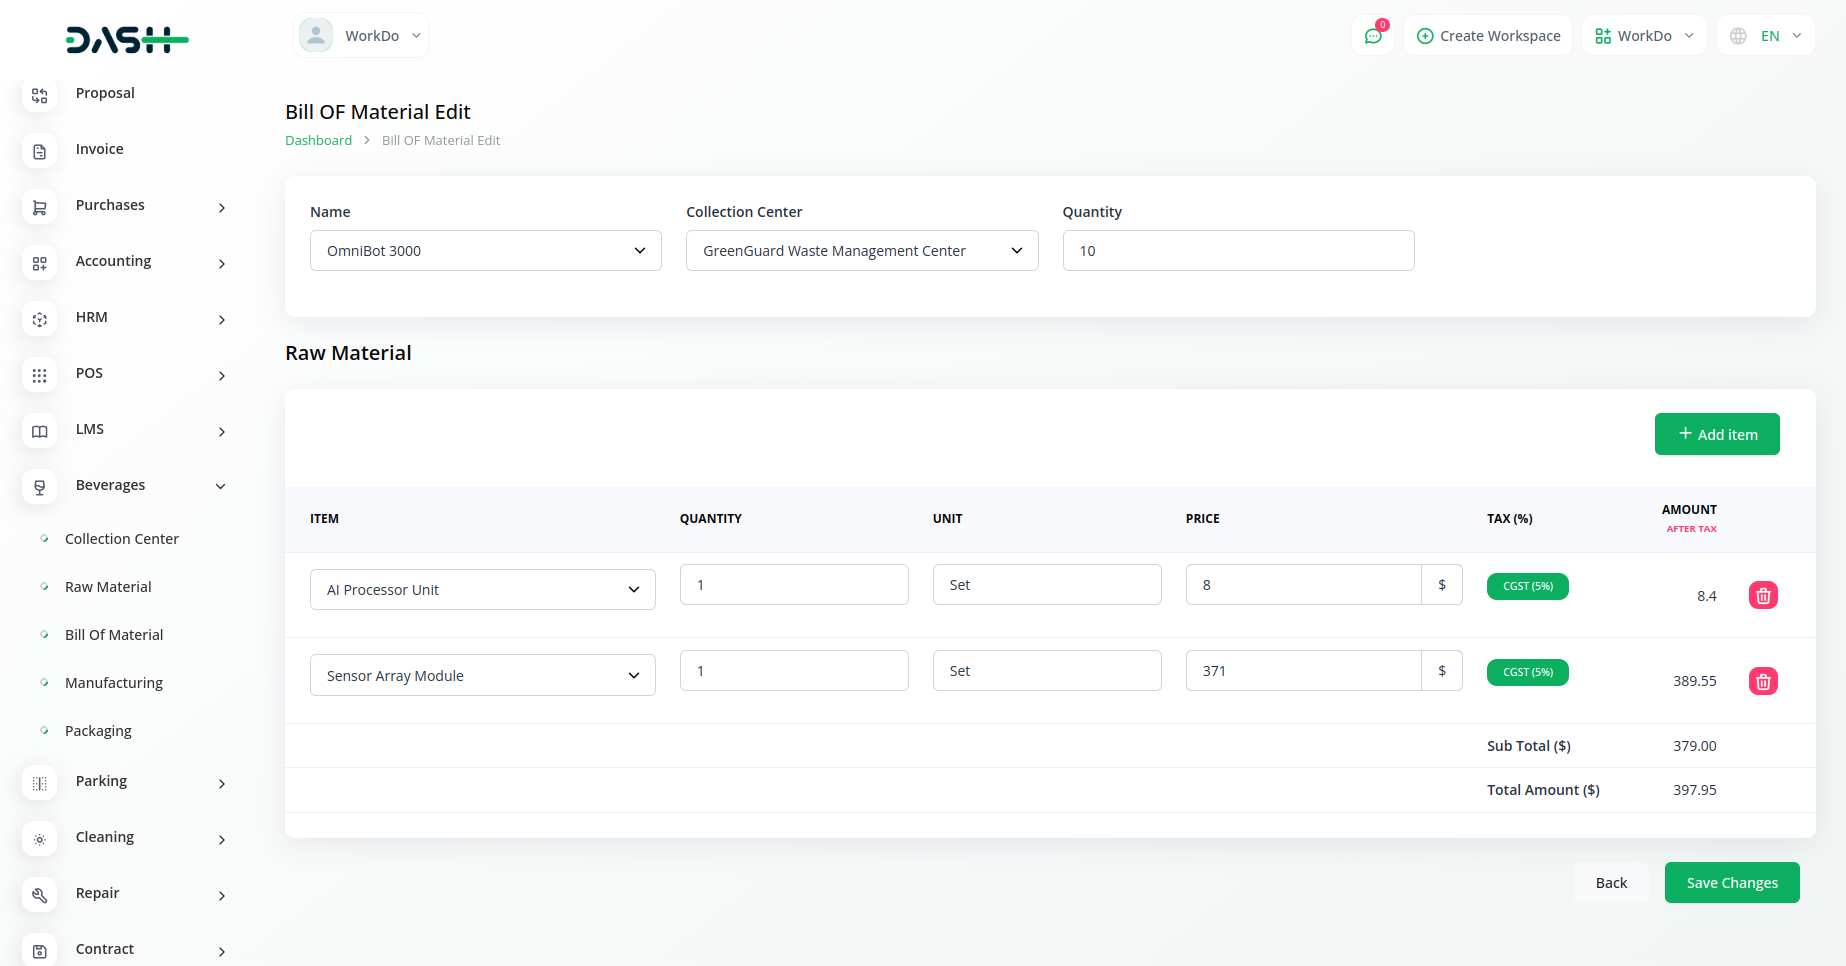Click the DASH logo

127,40
